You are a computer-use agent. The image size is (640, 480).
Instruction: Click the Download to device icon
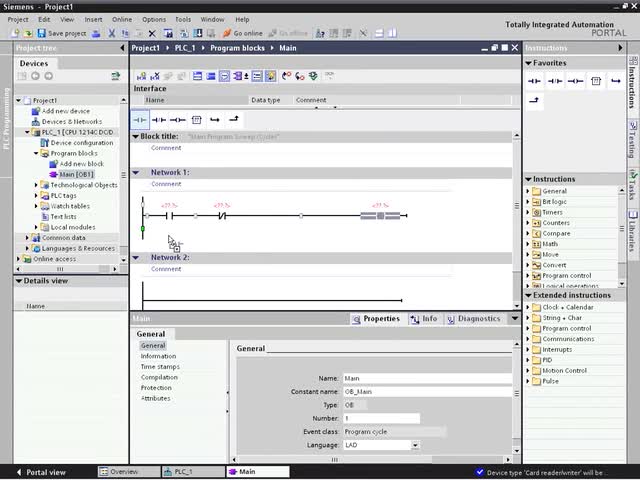tap(198, 33)
